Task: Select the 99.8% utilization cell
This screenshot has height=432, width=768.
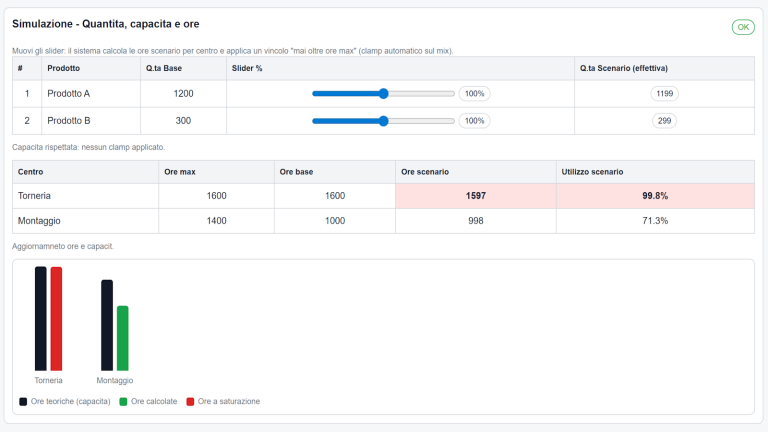Action: [654, 196]
